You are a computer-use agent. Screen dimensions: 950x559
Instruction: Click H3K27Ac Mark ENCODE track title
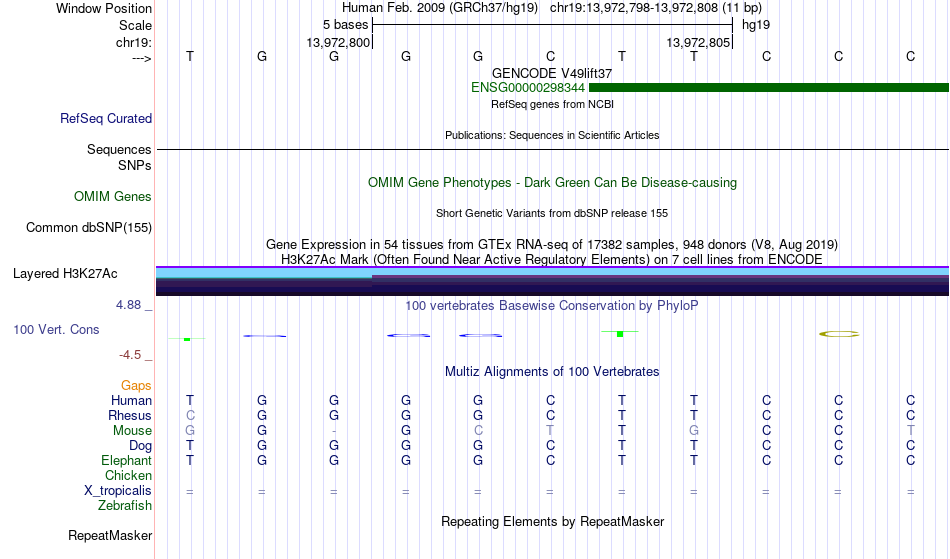pos(552,259)
